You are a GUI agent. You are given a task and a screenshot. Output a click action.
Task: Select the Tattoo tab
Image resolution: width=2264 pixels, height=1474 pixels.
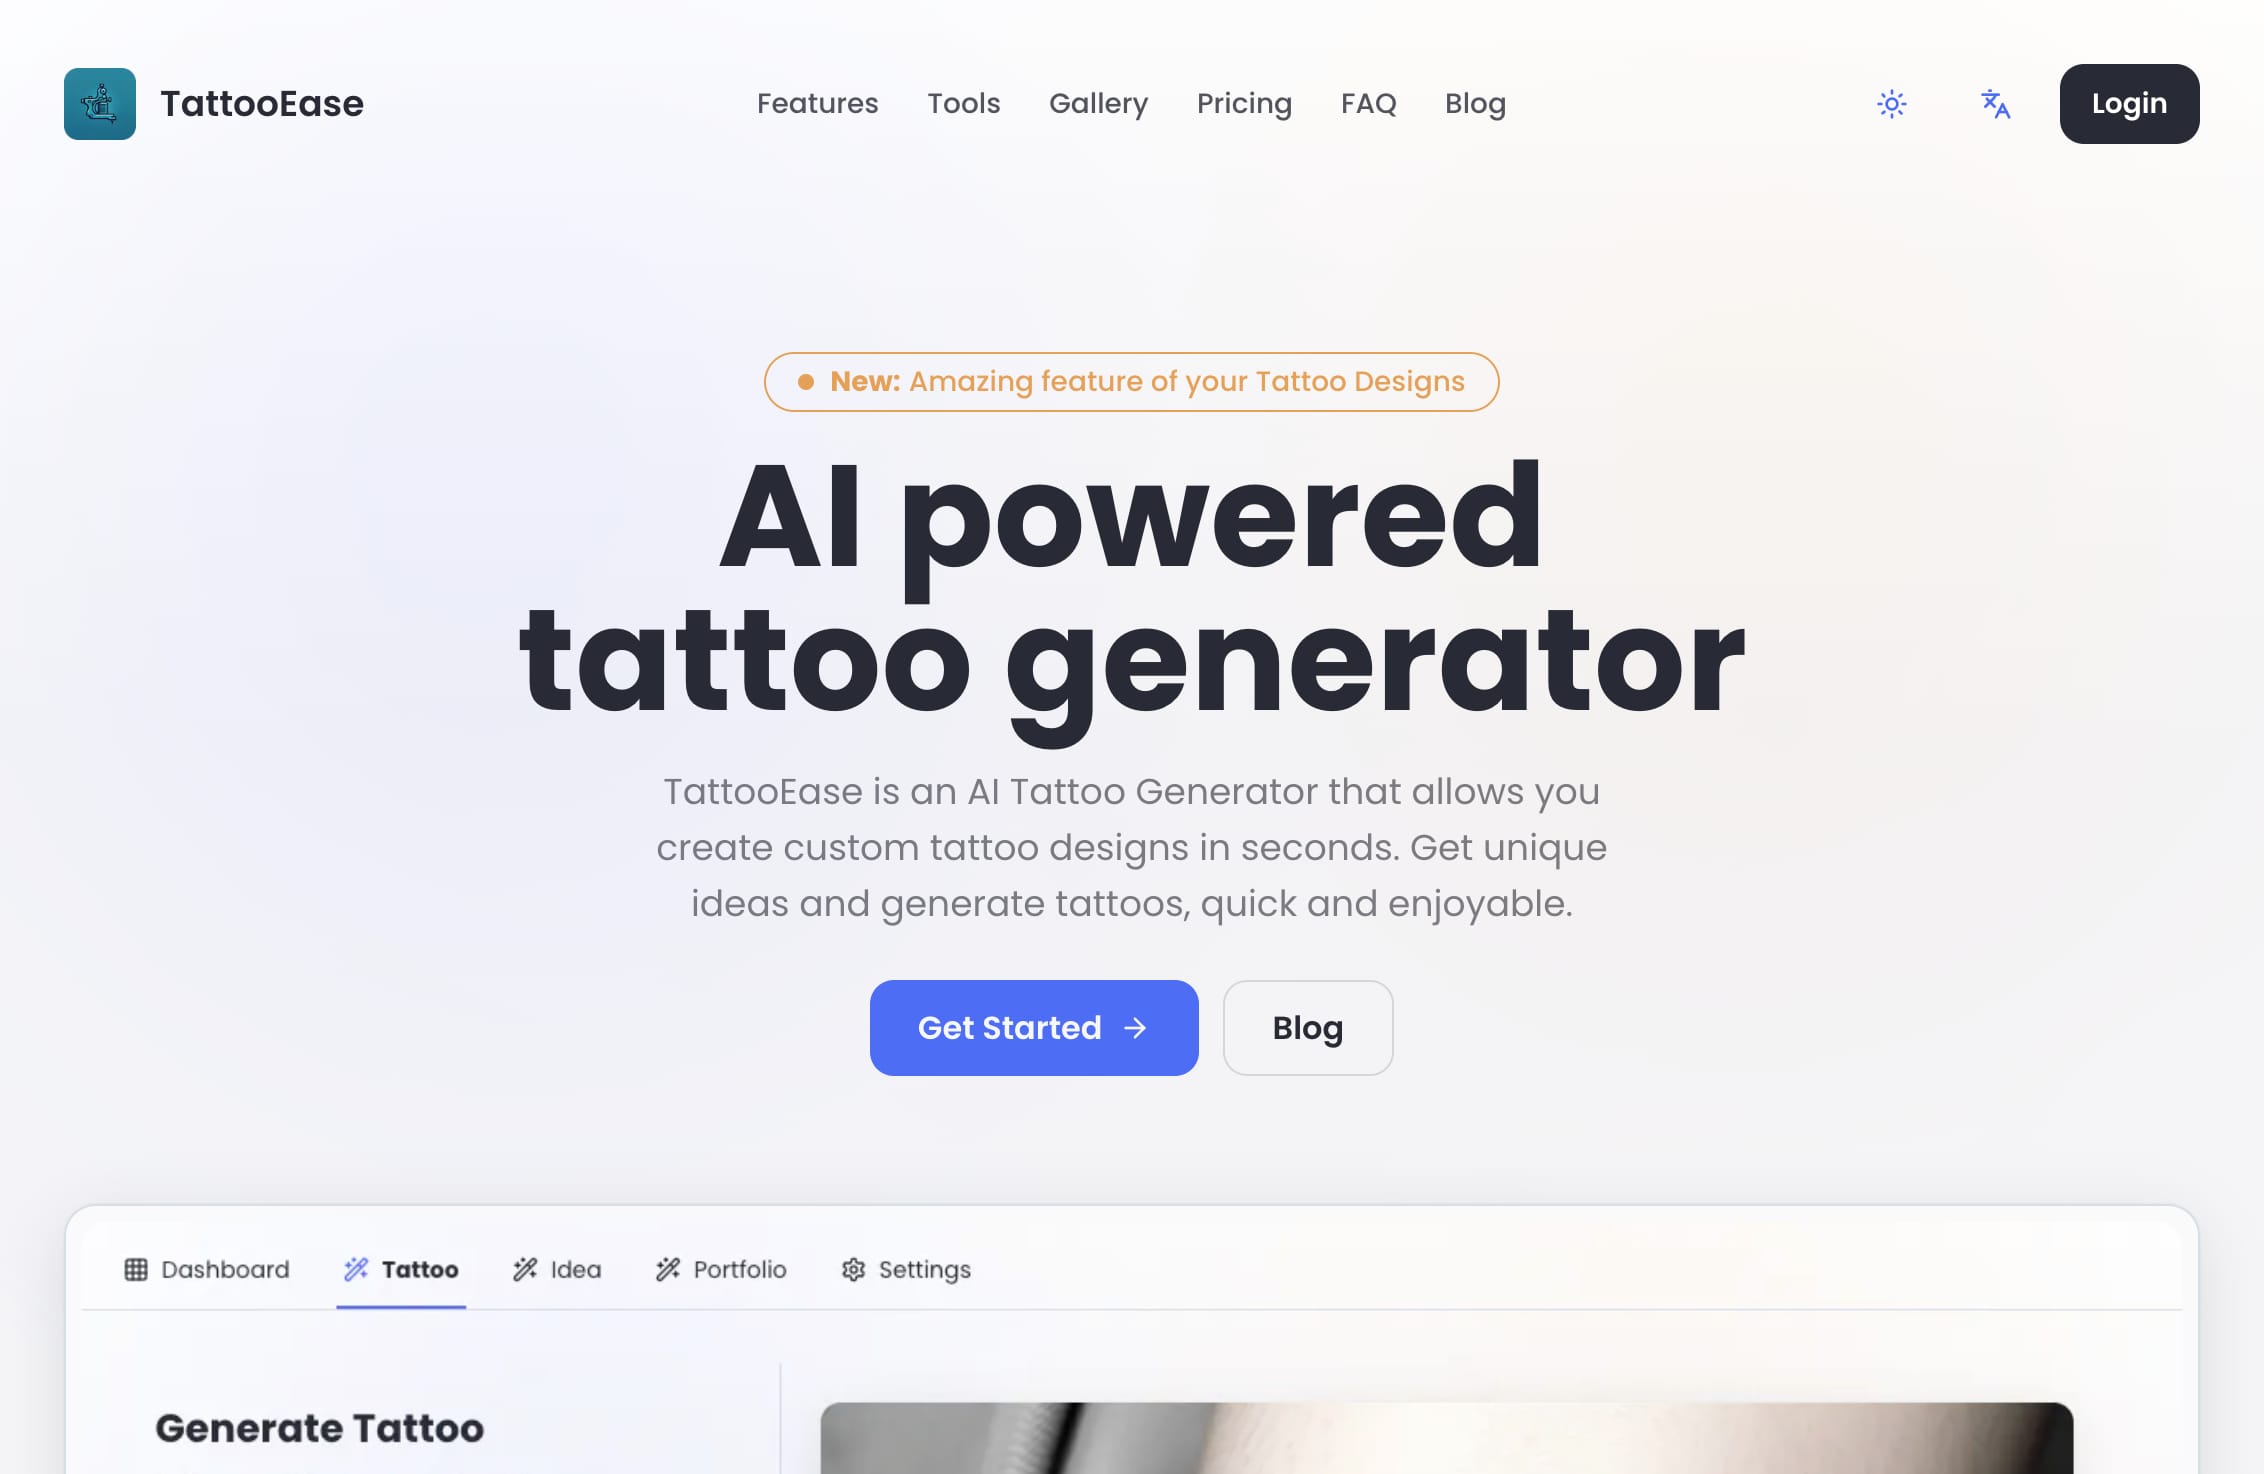tap(399, 1269)
